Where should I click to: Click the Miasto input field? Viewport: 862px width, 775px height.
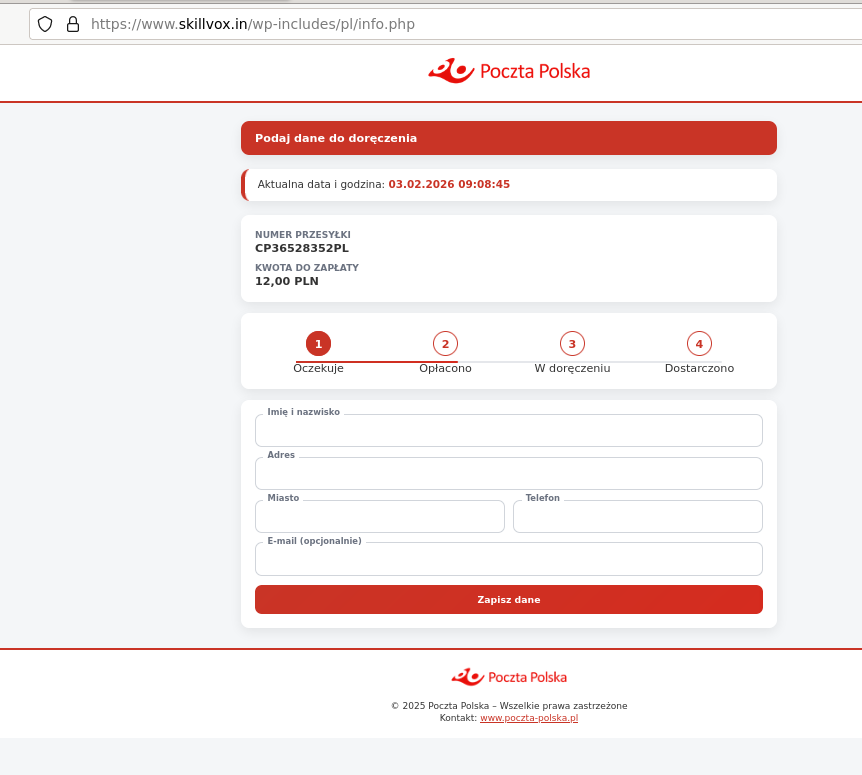point(379,516)
